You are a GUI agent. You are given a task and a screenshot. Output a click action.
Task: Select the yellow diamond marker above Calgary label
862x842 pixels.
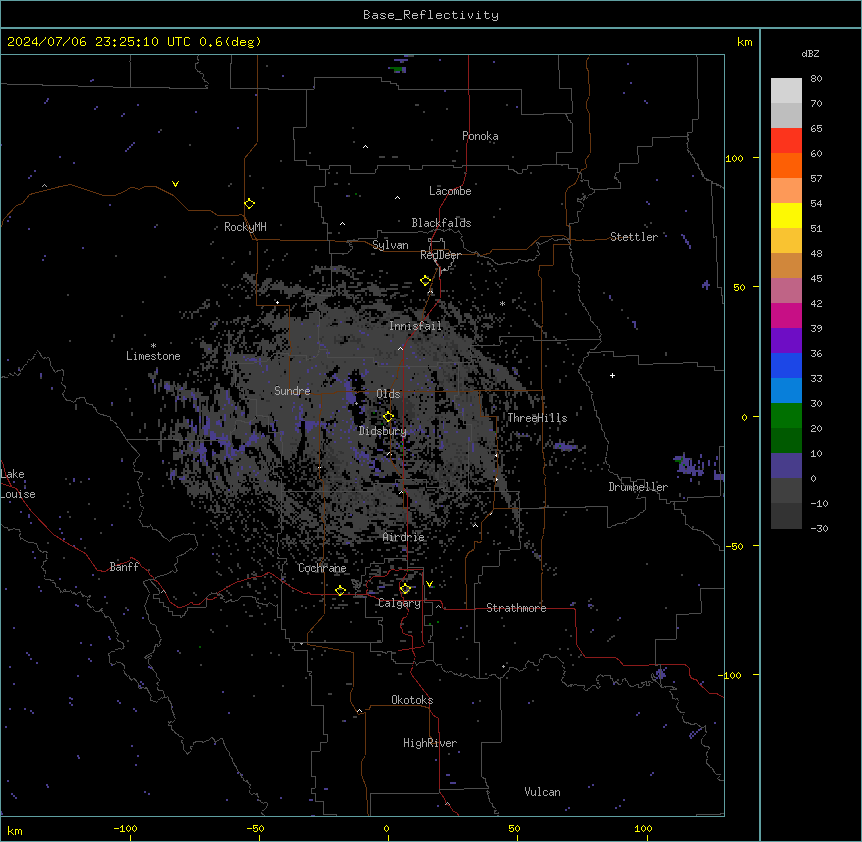405,589
